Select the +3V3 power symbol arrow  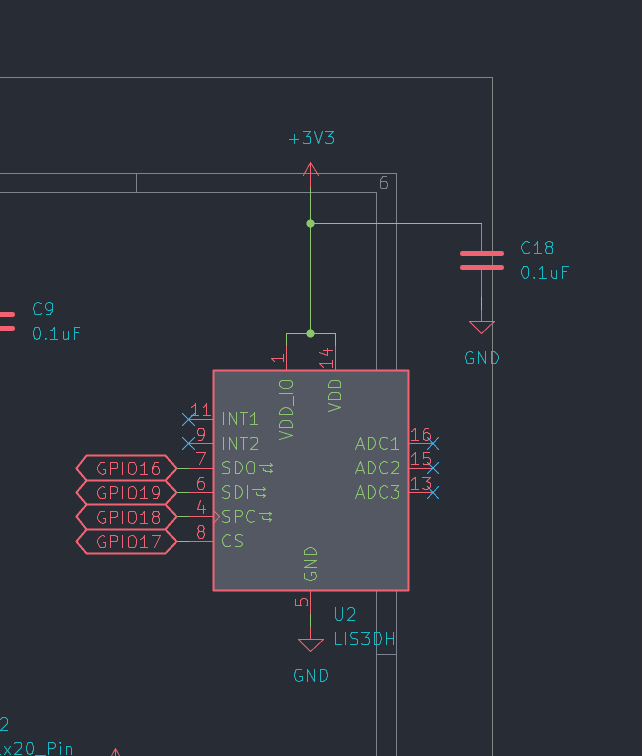click(x=311, y=172)
